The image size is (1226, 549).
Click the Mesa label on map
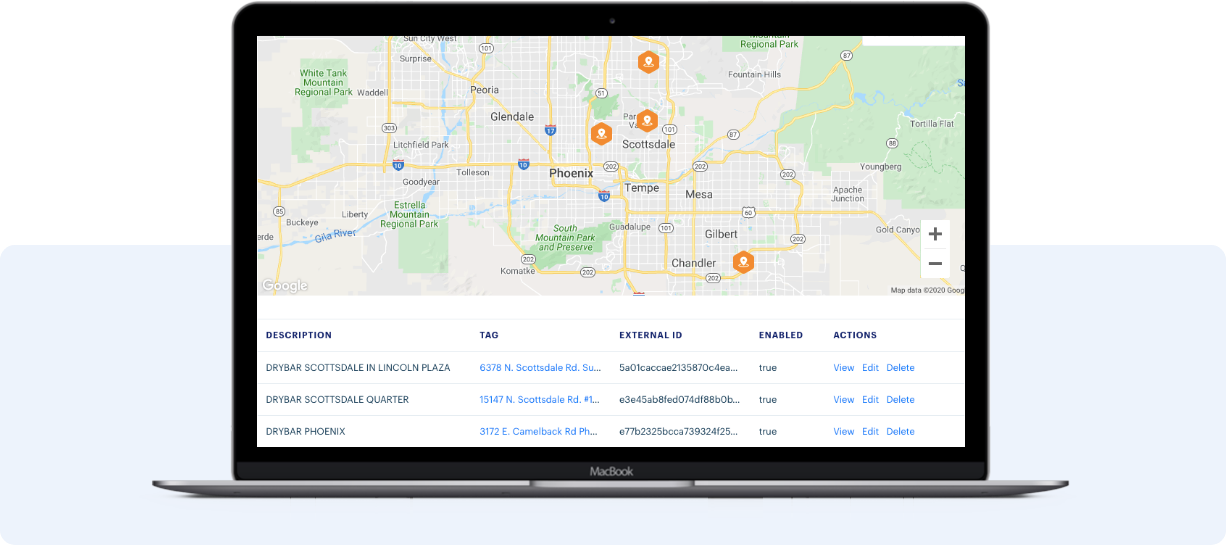click(699, 194)
